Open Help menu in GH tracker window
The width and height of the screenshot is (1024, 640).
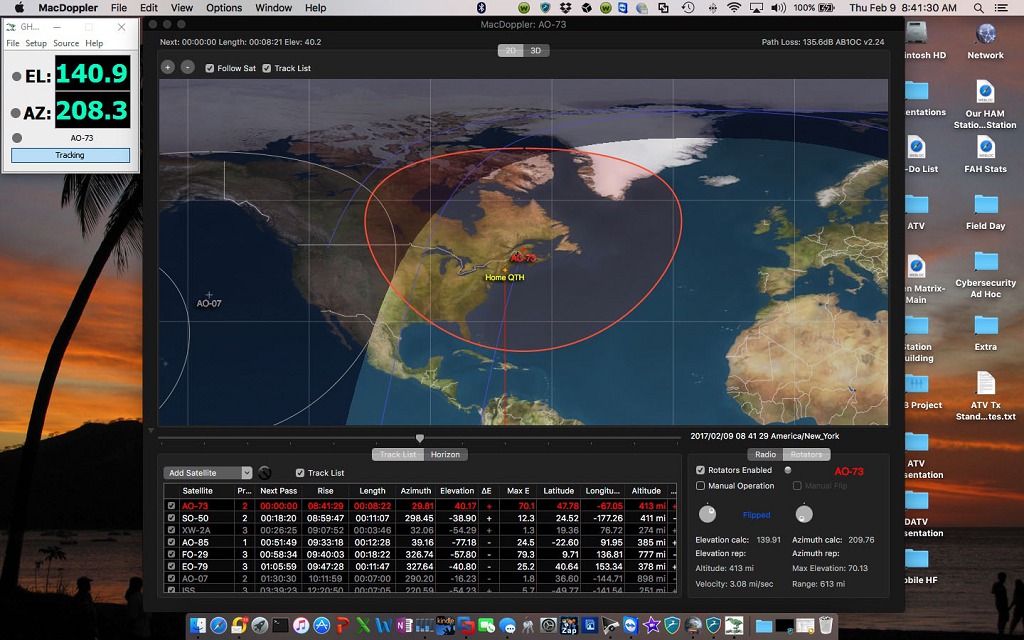pyautogui.click(x=94, y=43)
